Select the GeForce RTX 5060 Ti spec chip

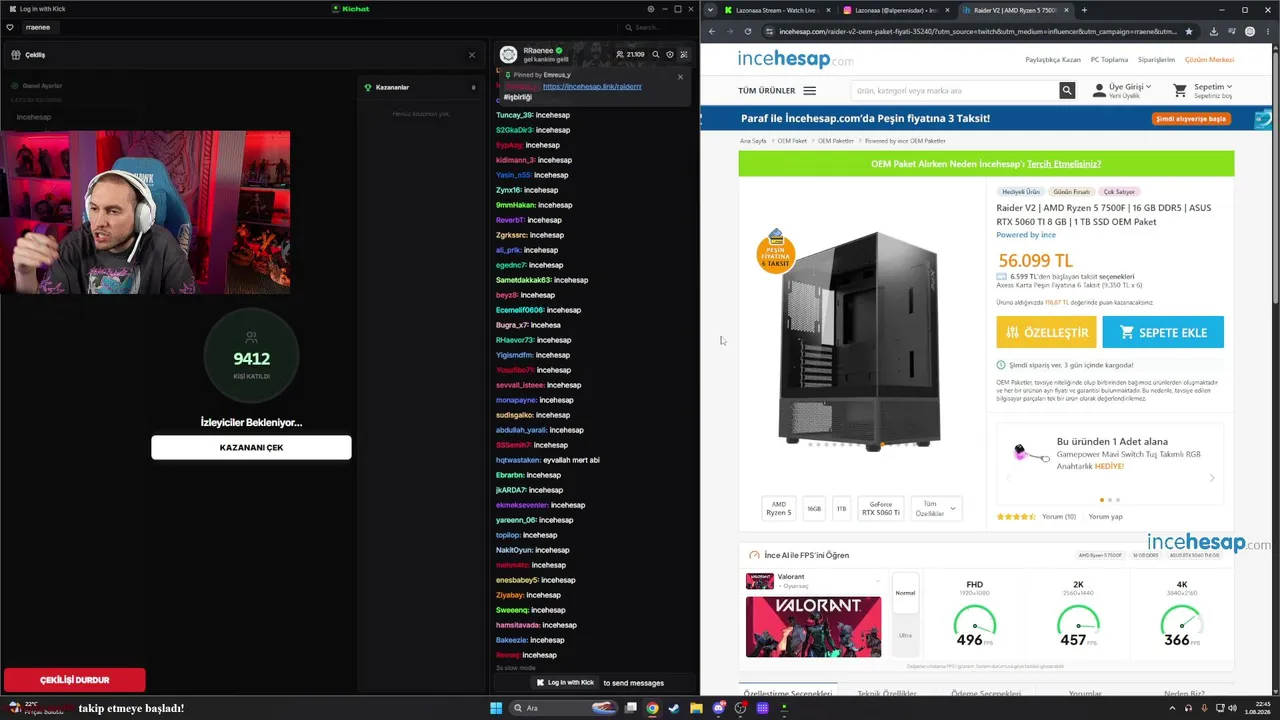pos(880,509)
